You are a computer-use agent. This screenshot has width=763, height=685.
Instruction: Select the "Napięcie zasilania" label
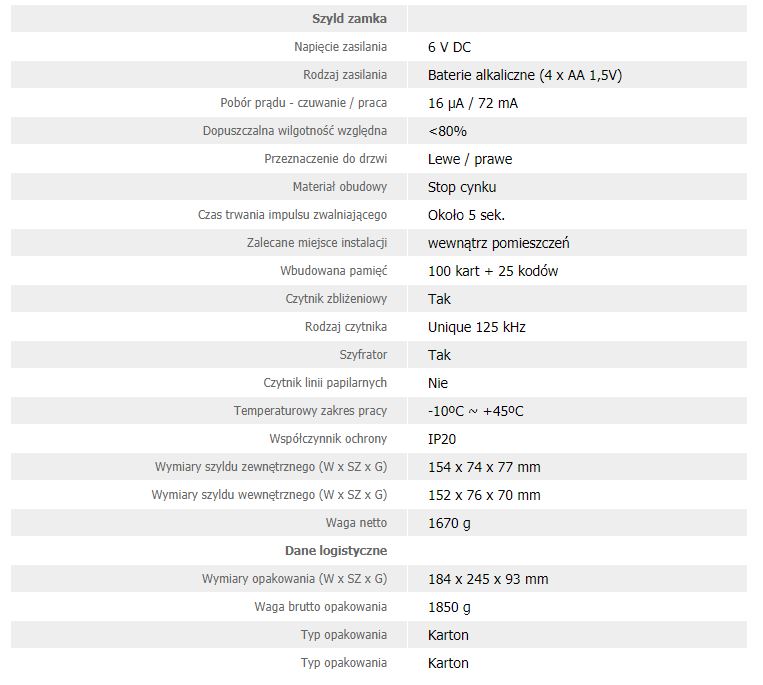click(x=340, y=47)
